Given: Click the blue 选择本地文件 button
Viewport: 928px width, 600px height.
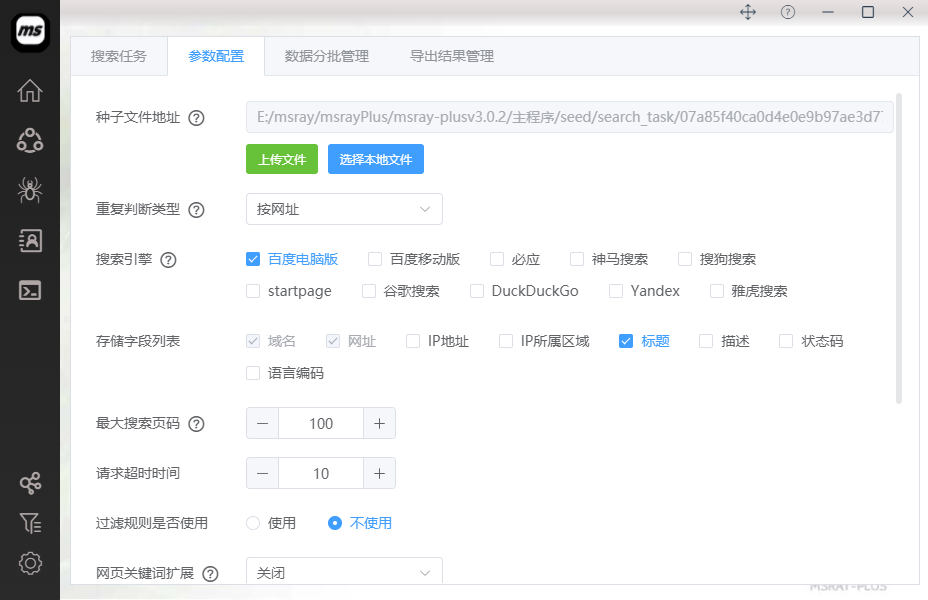Looking at the screenshot, I should click(x=375, y=159).
